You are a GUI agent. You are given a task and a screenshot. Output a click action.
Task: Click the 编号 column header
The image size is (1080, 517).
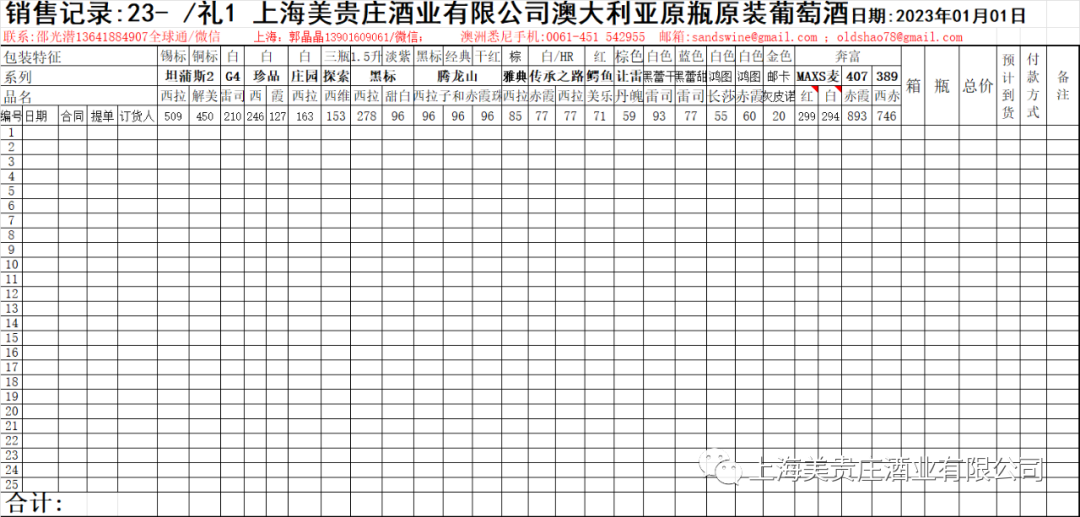click(12, 116)
